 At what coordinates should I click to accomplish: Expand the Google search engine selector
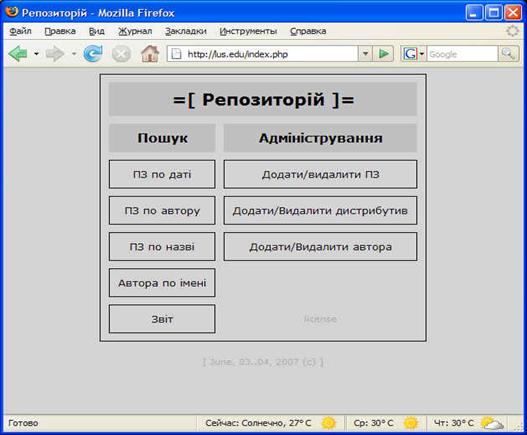421,54
